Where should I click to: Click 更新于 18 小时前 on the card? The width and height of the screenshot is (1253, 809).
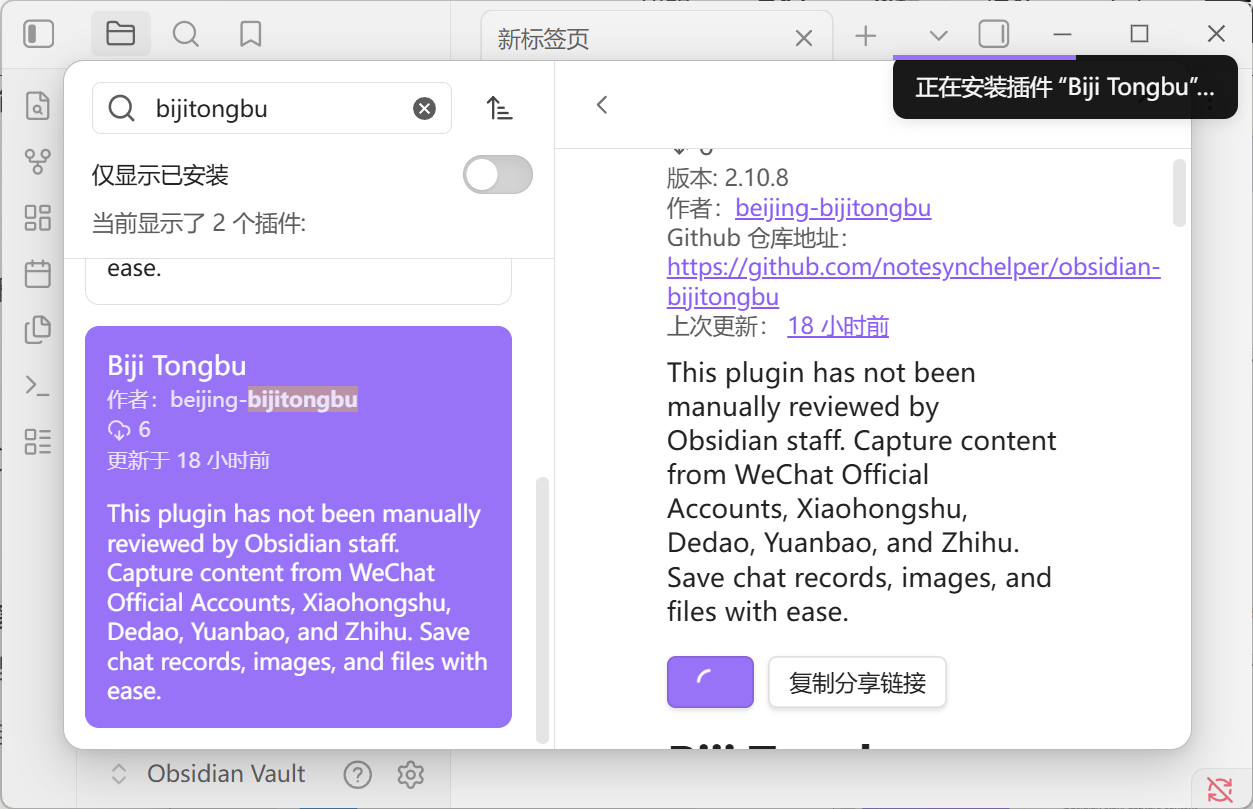(188, 461)
